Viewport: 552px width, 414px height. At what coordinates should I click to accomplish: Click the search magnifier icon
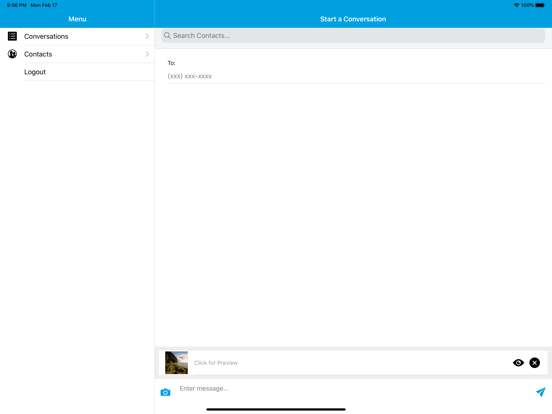(x=167, y=36)
